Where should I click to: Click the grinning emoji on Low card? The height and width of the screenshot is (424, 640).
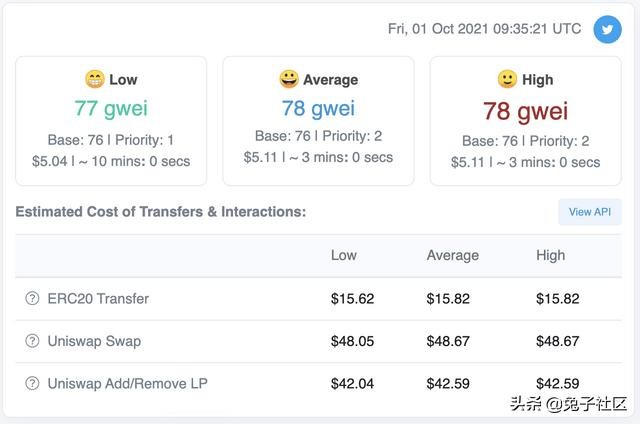(95, 79)
